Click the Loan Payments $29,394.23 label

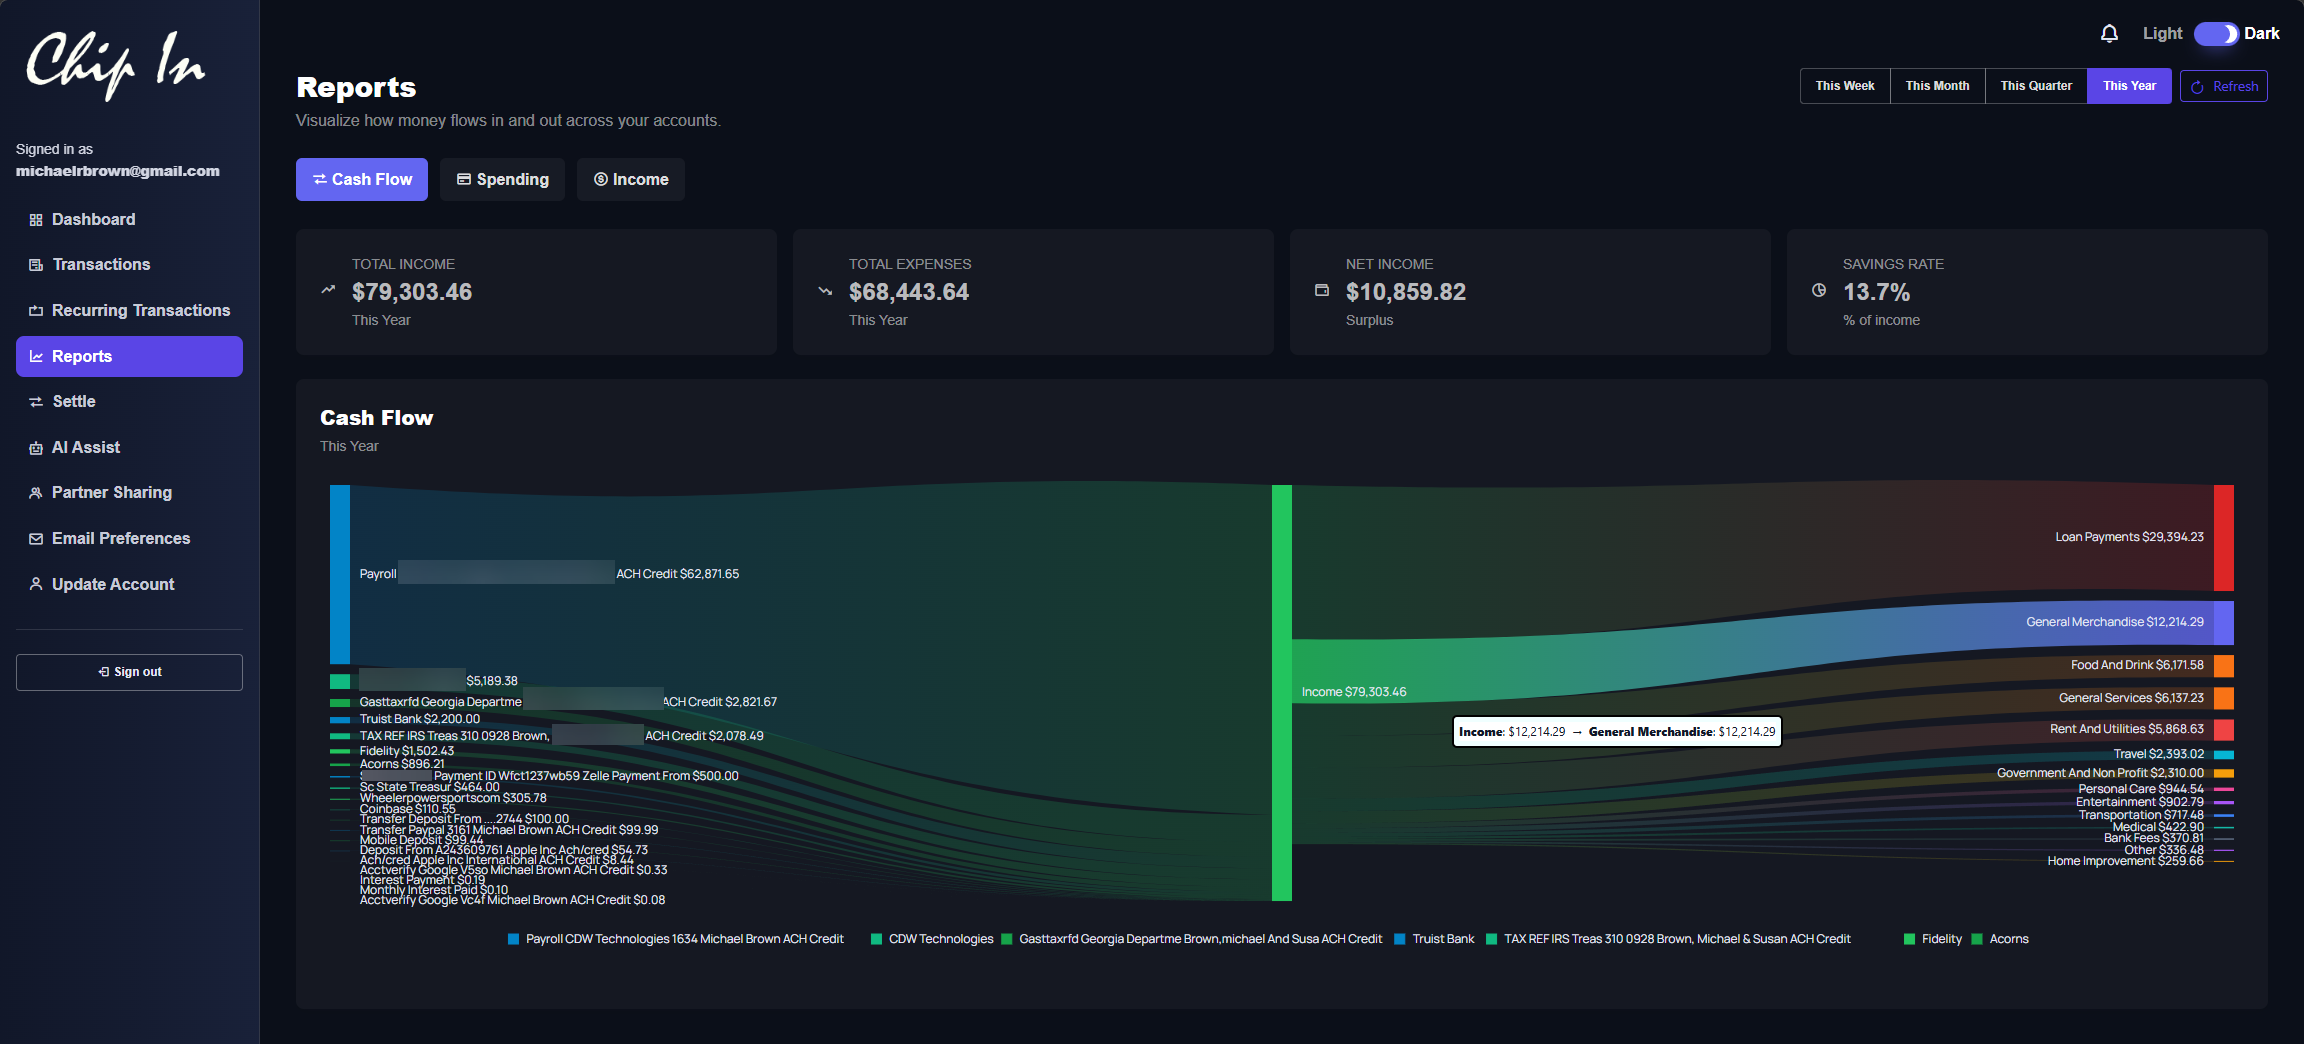pos(2129,537)
